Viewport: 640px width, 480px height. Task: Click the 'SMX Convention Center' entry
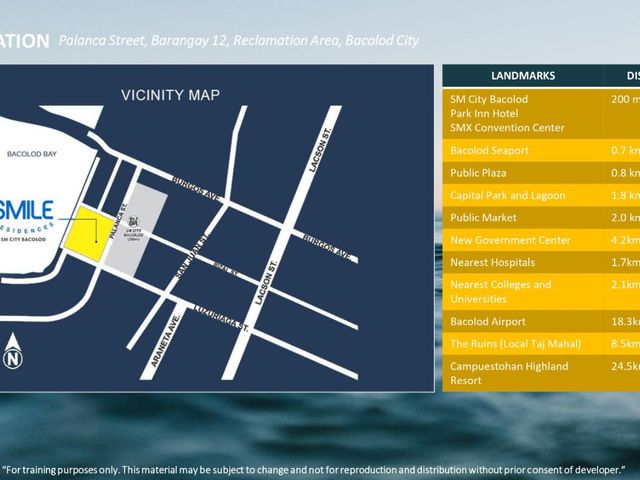507,128
